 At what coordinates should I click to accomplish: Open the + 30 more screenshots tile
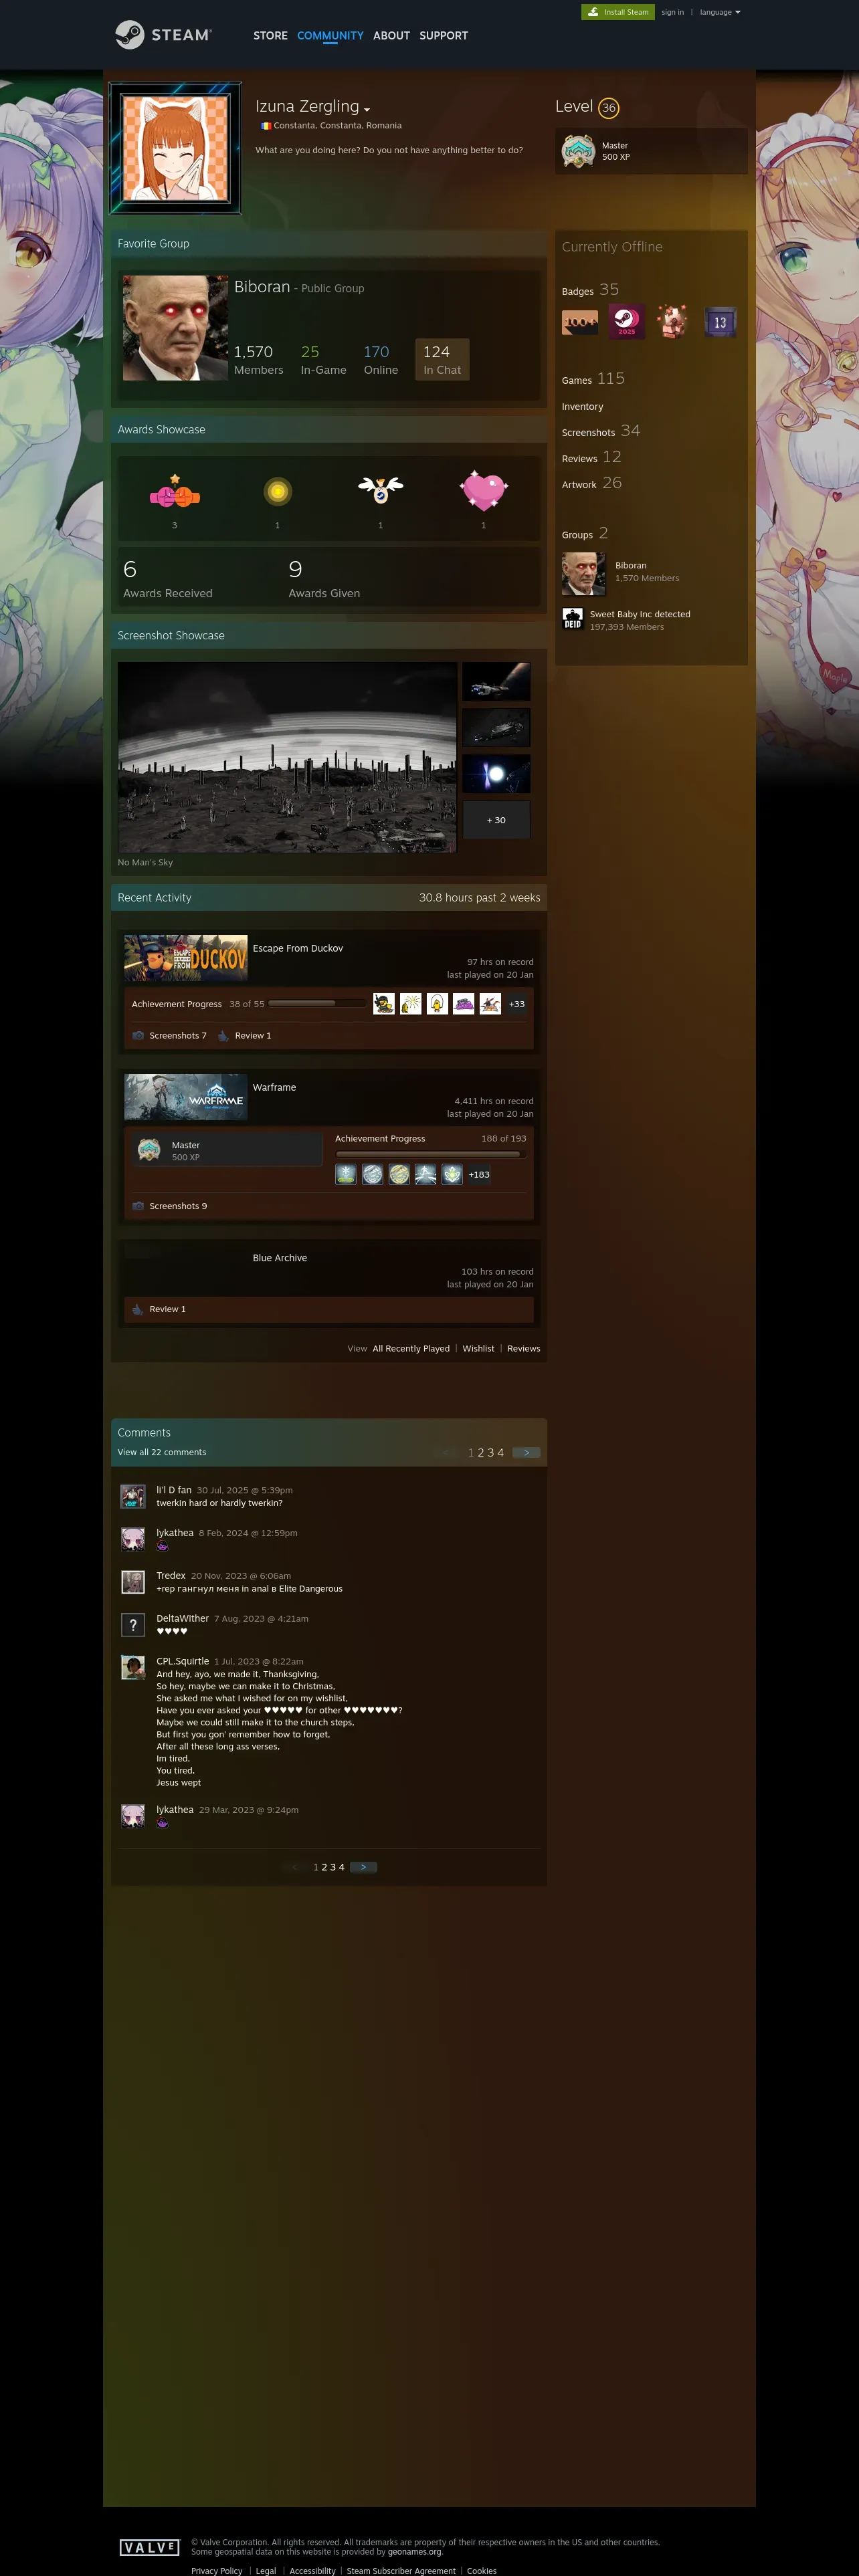(x=496, y=820)
